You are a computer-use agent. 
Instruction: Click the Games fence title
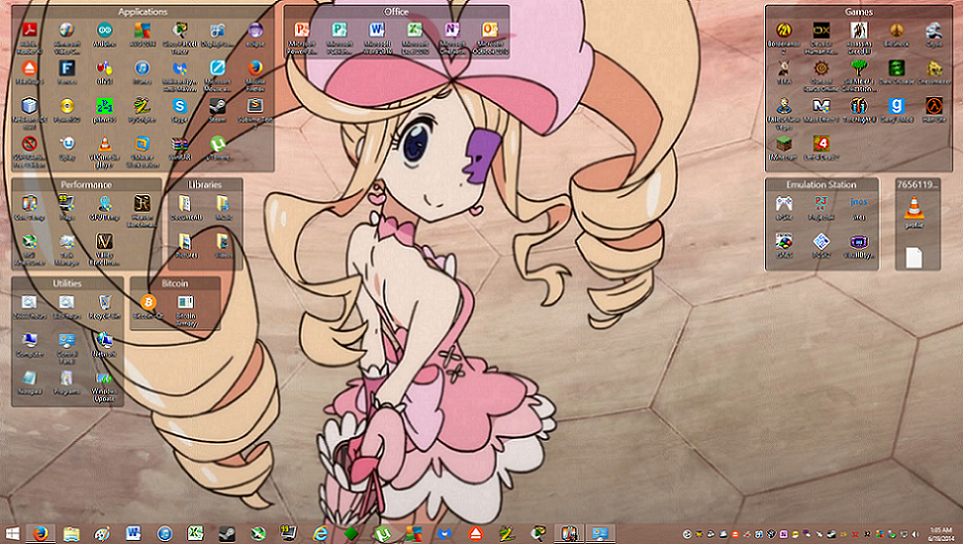[859, 12]
